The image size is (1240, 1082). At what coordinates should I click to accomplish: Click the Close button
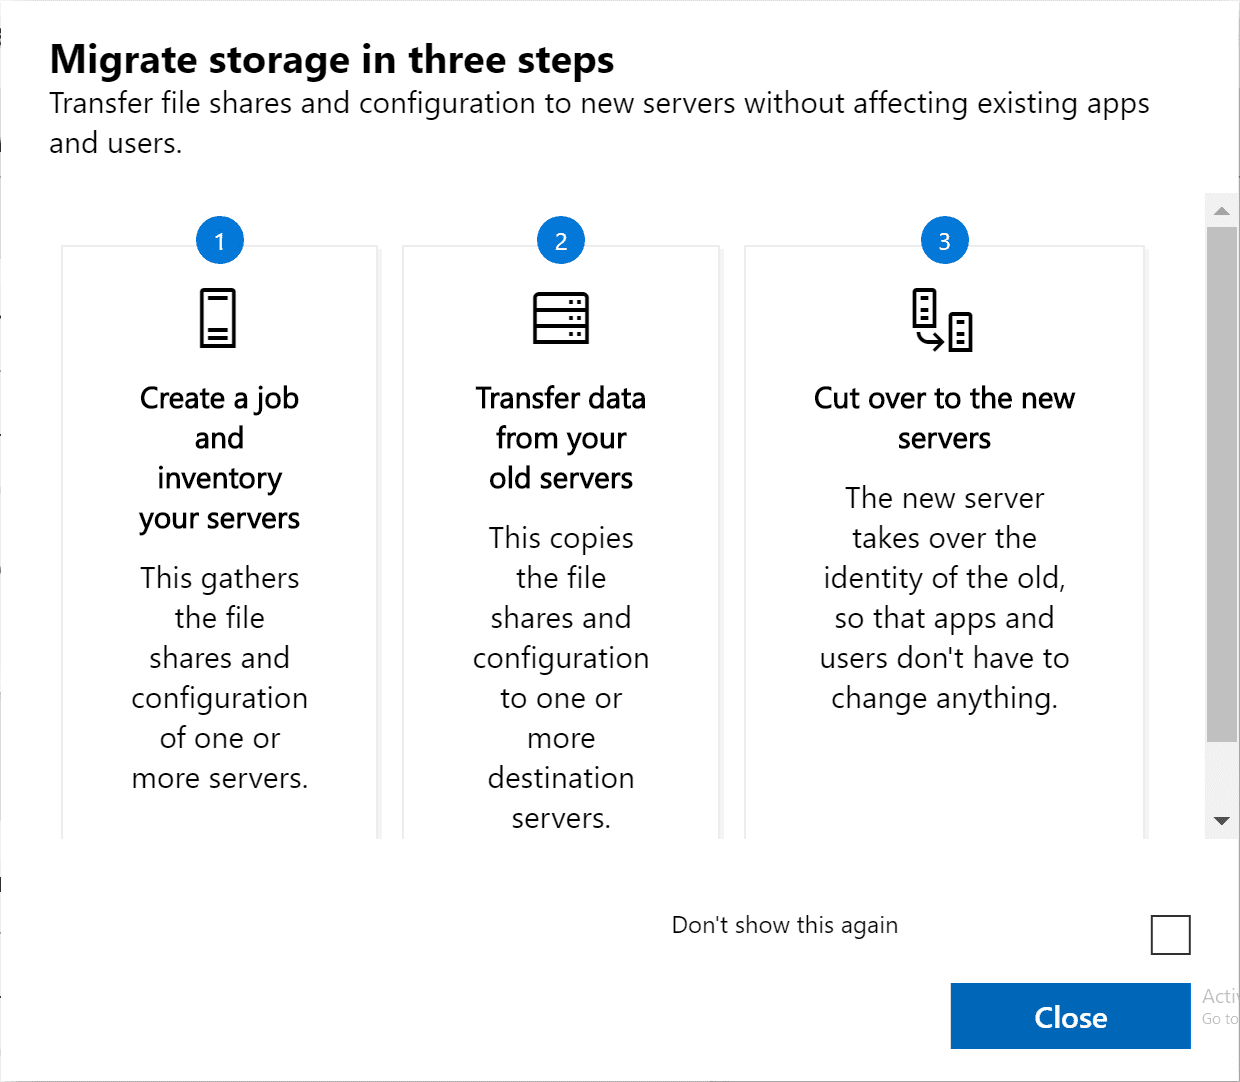[x=1070, y=1016]
